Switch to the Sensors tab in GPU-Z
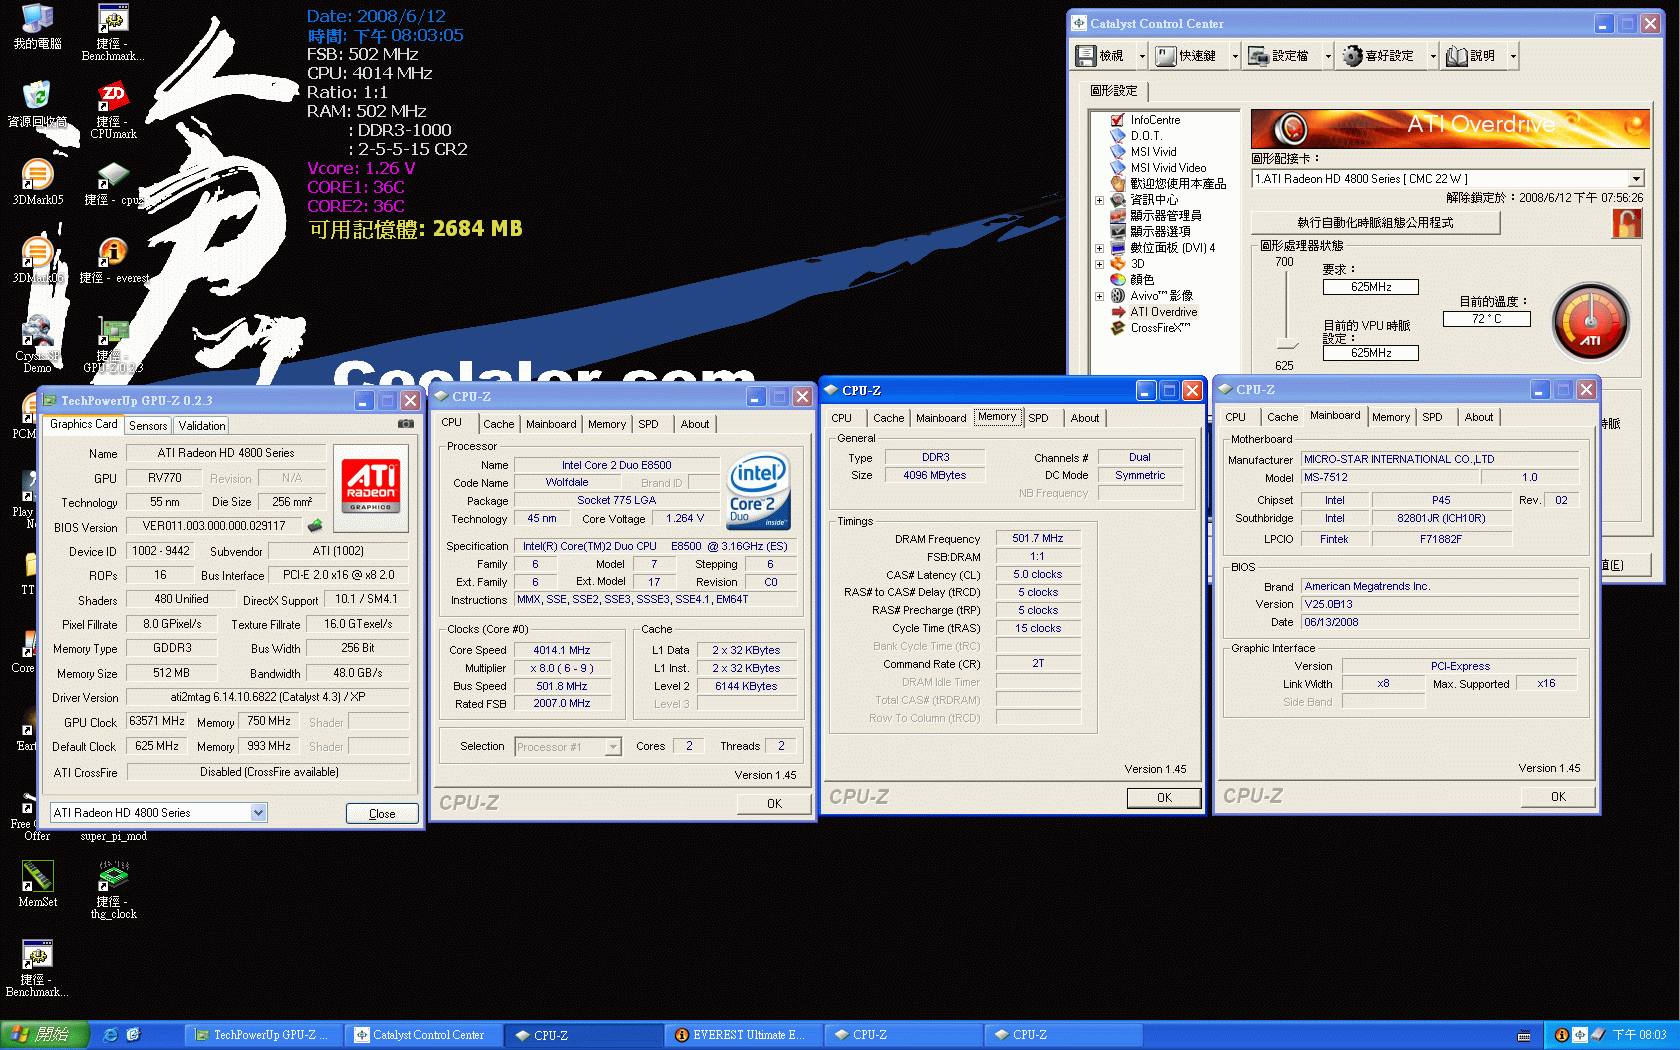The width and height of the screenshot is (1680, 1050). click(x=148, y=426)
